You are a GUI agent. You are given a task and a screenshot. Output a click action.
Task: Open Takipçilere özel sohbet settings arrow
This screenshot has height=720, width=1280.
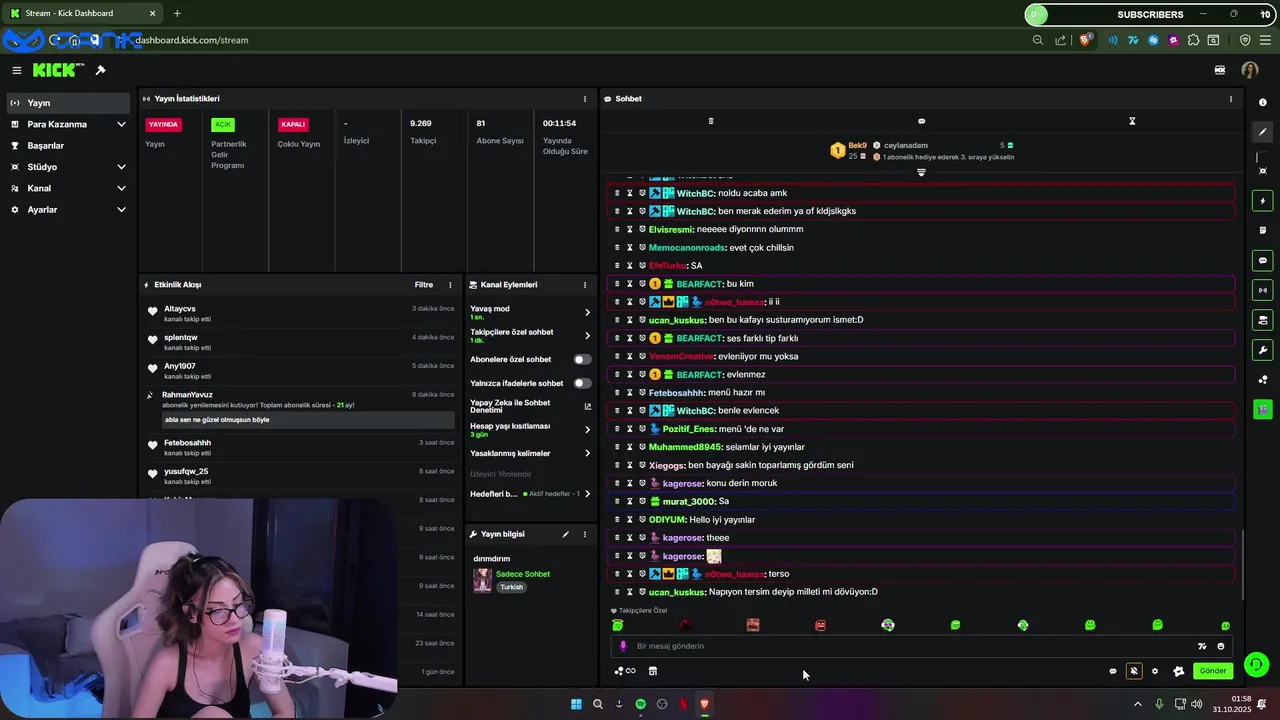(x=587, y=335)
